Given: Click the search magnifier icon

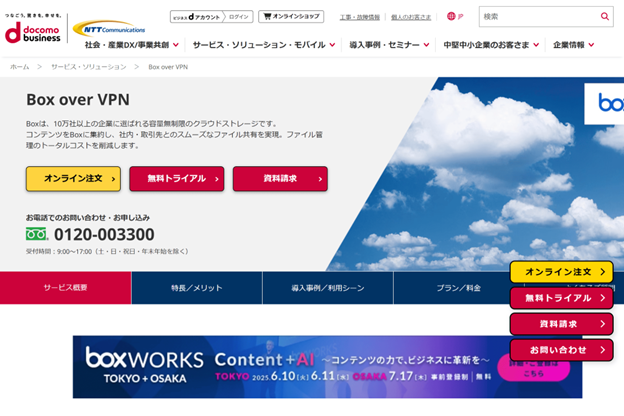Looking at the screenshot, I should pyautogui.click(x=604, y=16).
